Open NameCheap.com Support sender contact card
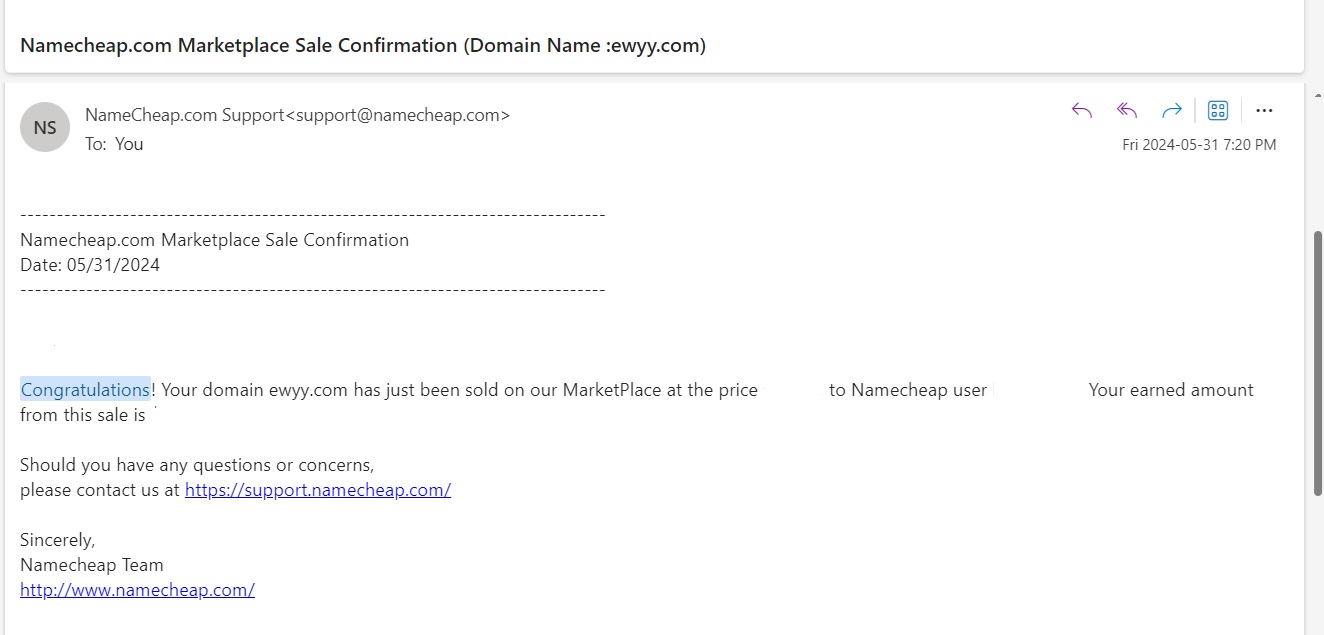The image size is (1324, 635). 297,115
